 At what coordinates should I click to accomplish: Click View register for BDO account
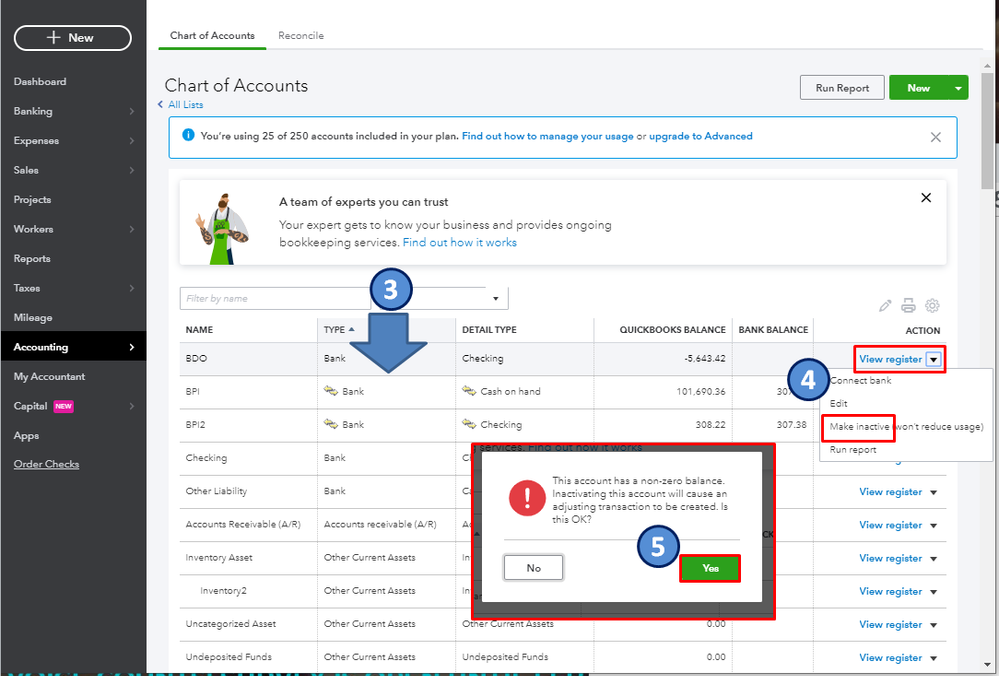[x=890, y=359]
